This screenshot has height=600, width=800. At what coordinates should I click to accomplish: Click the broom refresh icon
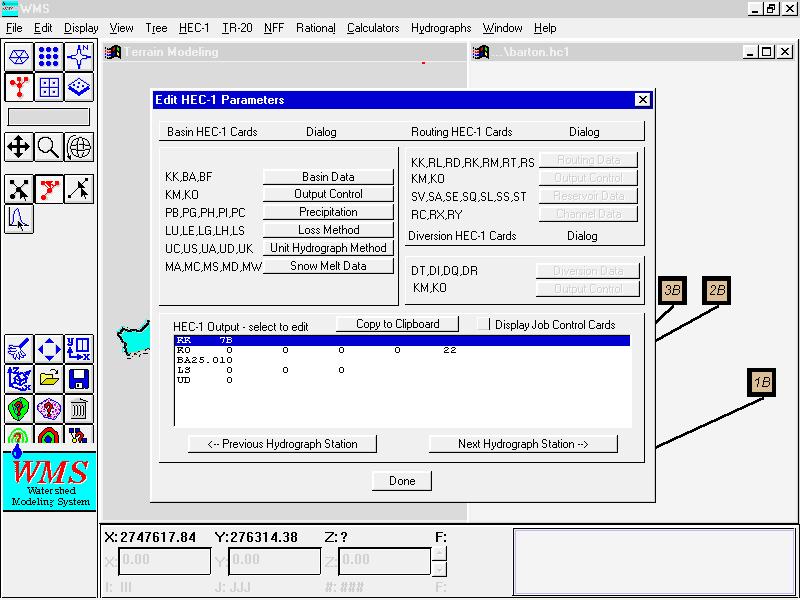(x=18, y=349)
